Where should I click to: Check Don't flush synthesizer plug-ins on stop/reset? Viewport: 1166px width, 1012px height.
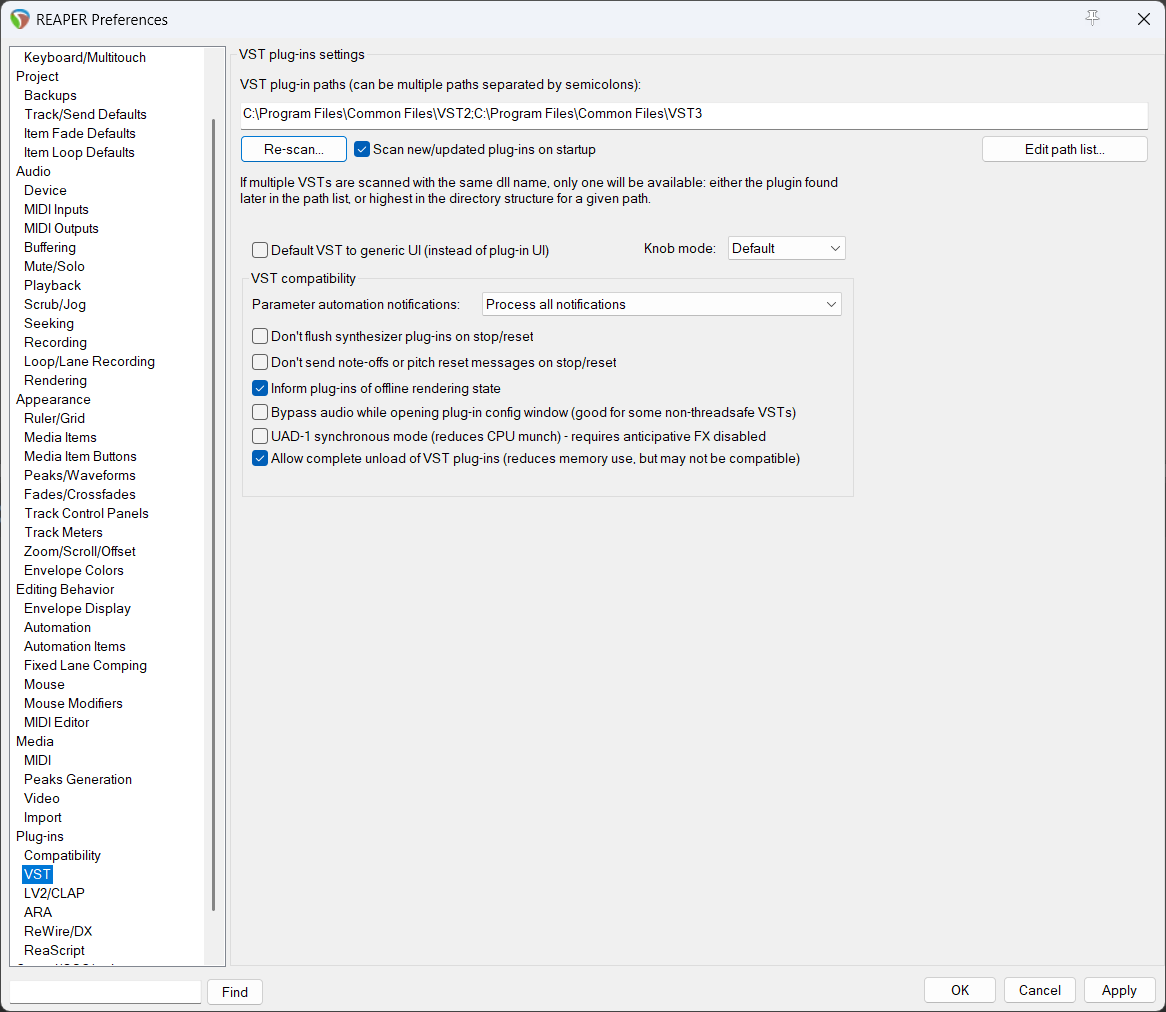[260, 336]
